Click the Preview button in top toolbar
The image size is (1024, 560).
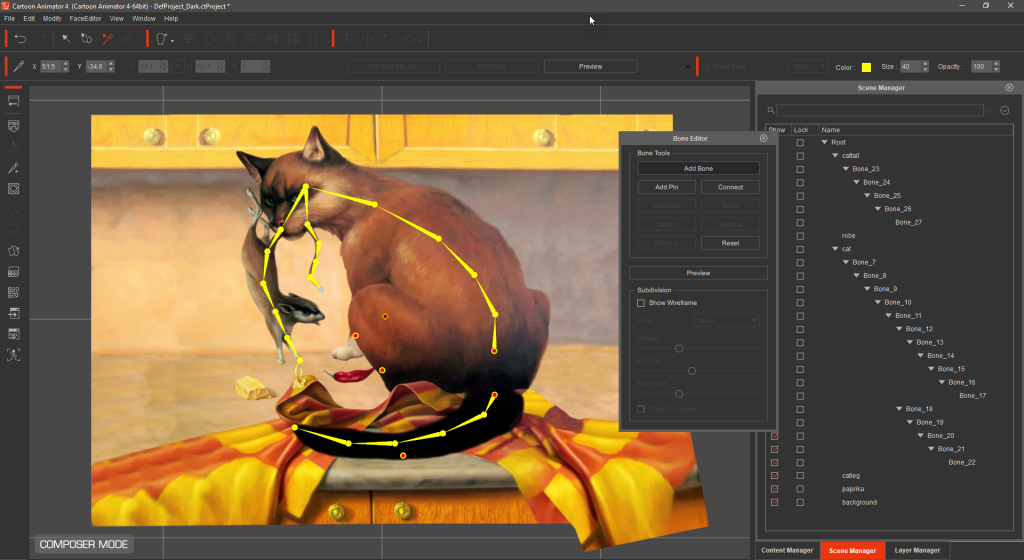click(590, 67)
